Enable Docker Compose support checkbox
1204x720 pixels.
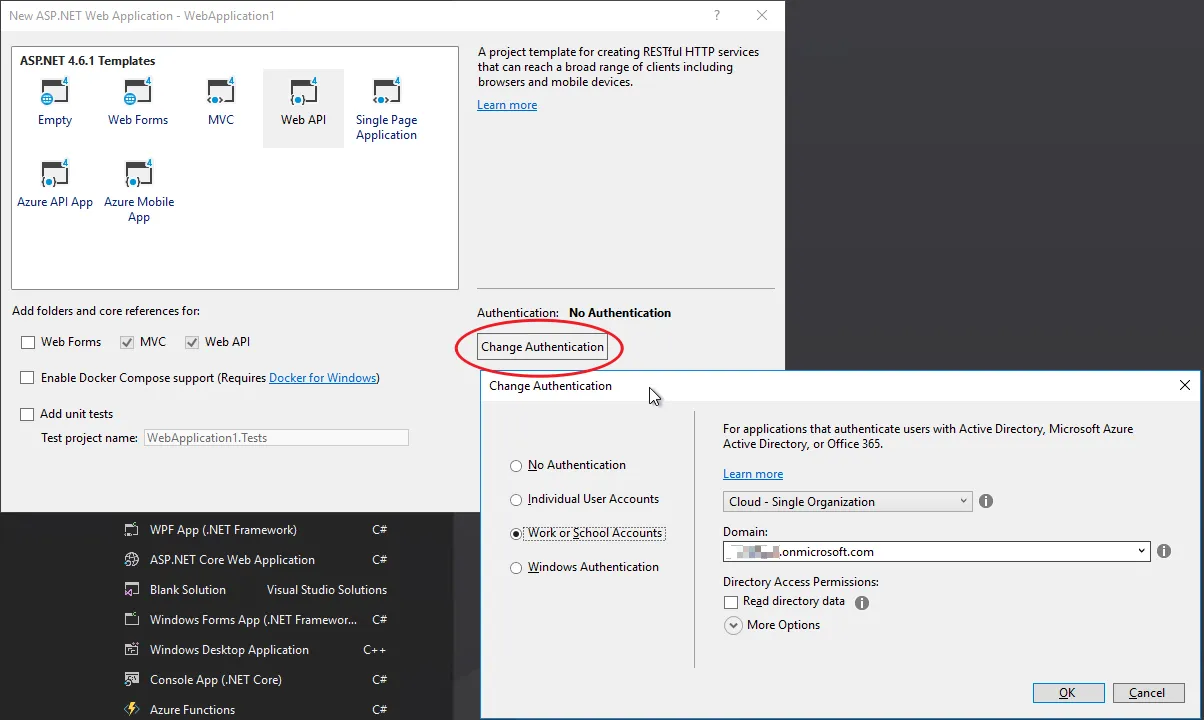[28, 378]
